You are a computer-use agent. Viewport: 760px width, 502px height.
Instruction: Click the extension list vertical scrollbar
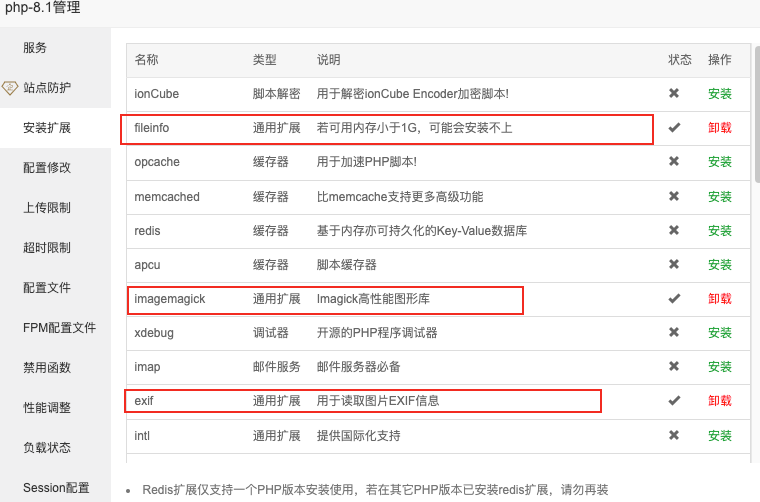coord(757,114)
